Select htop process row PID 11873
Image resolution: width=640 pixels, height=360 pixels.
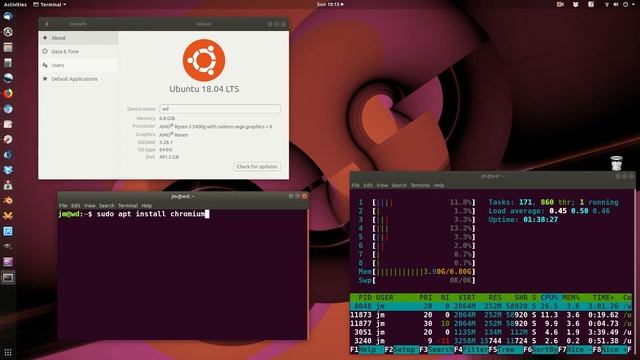coord(491,315)
